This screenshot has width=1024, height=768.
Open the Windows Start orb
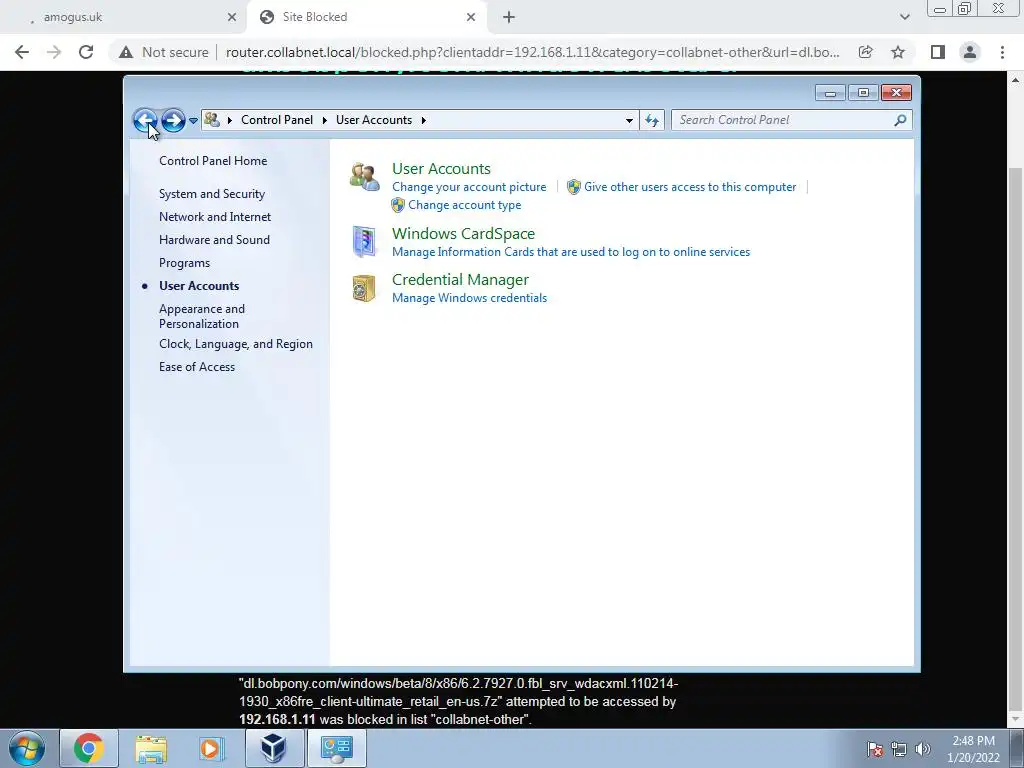pos(27,748)
